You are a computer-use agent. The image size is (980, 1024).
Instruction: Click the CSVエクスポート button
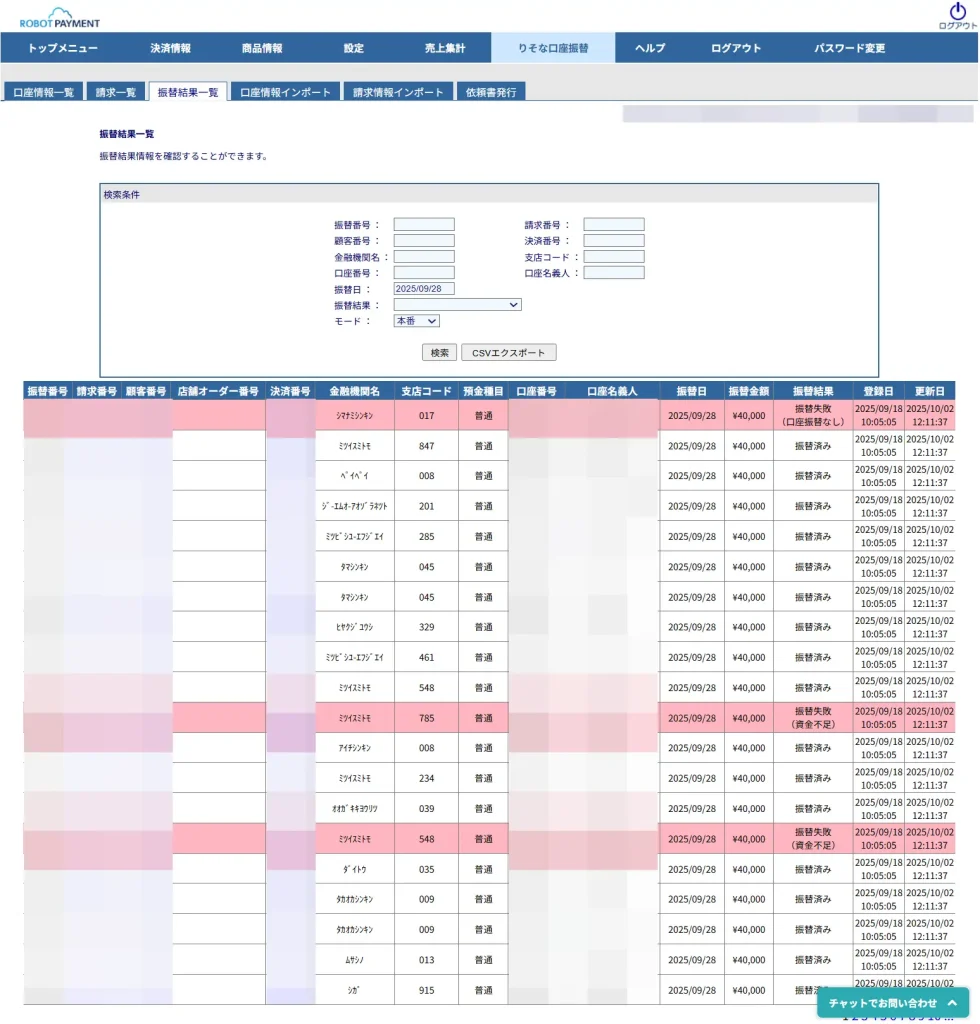[508, 353]
